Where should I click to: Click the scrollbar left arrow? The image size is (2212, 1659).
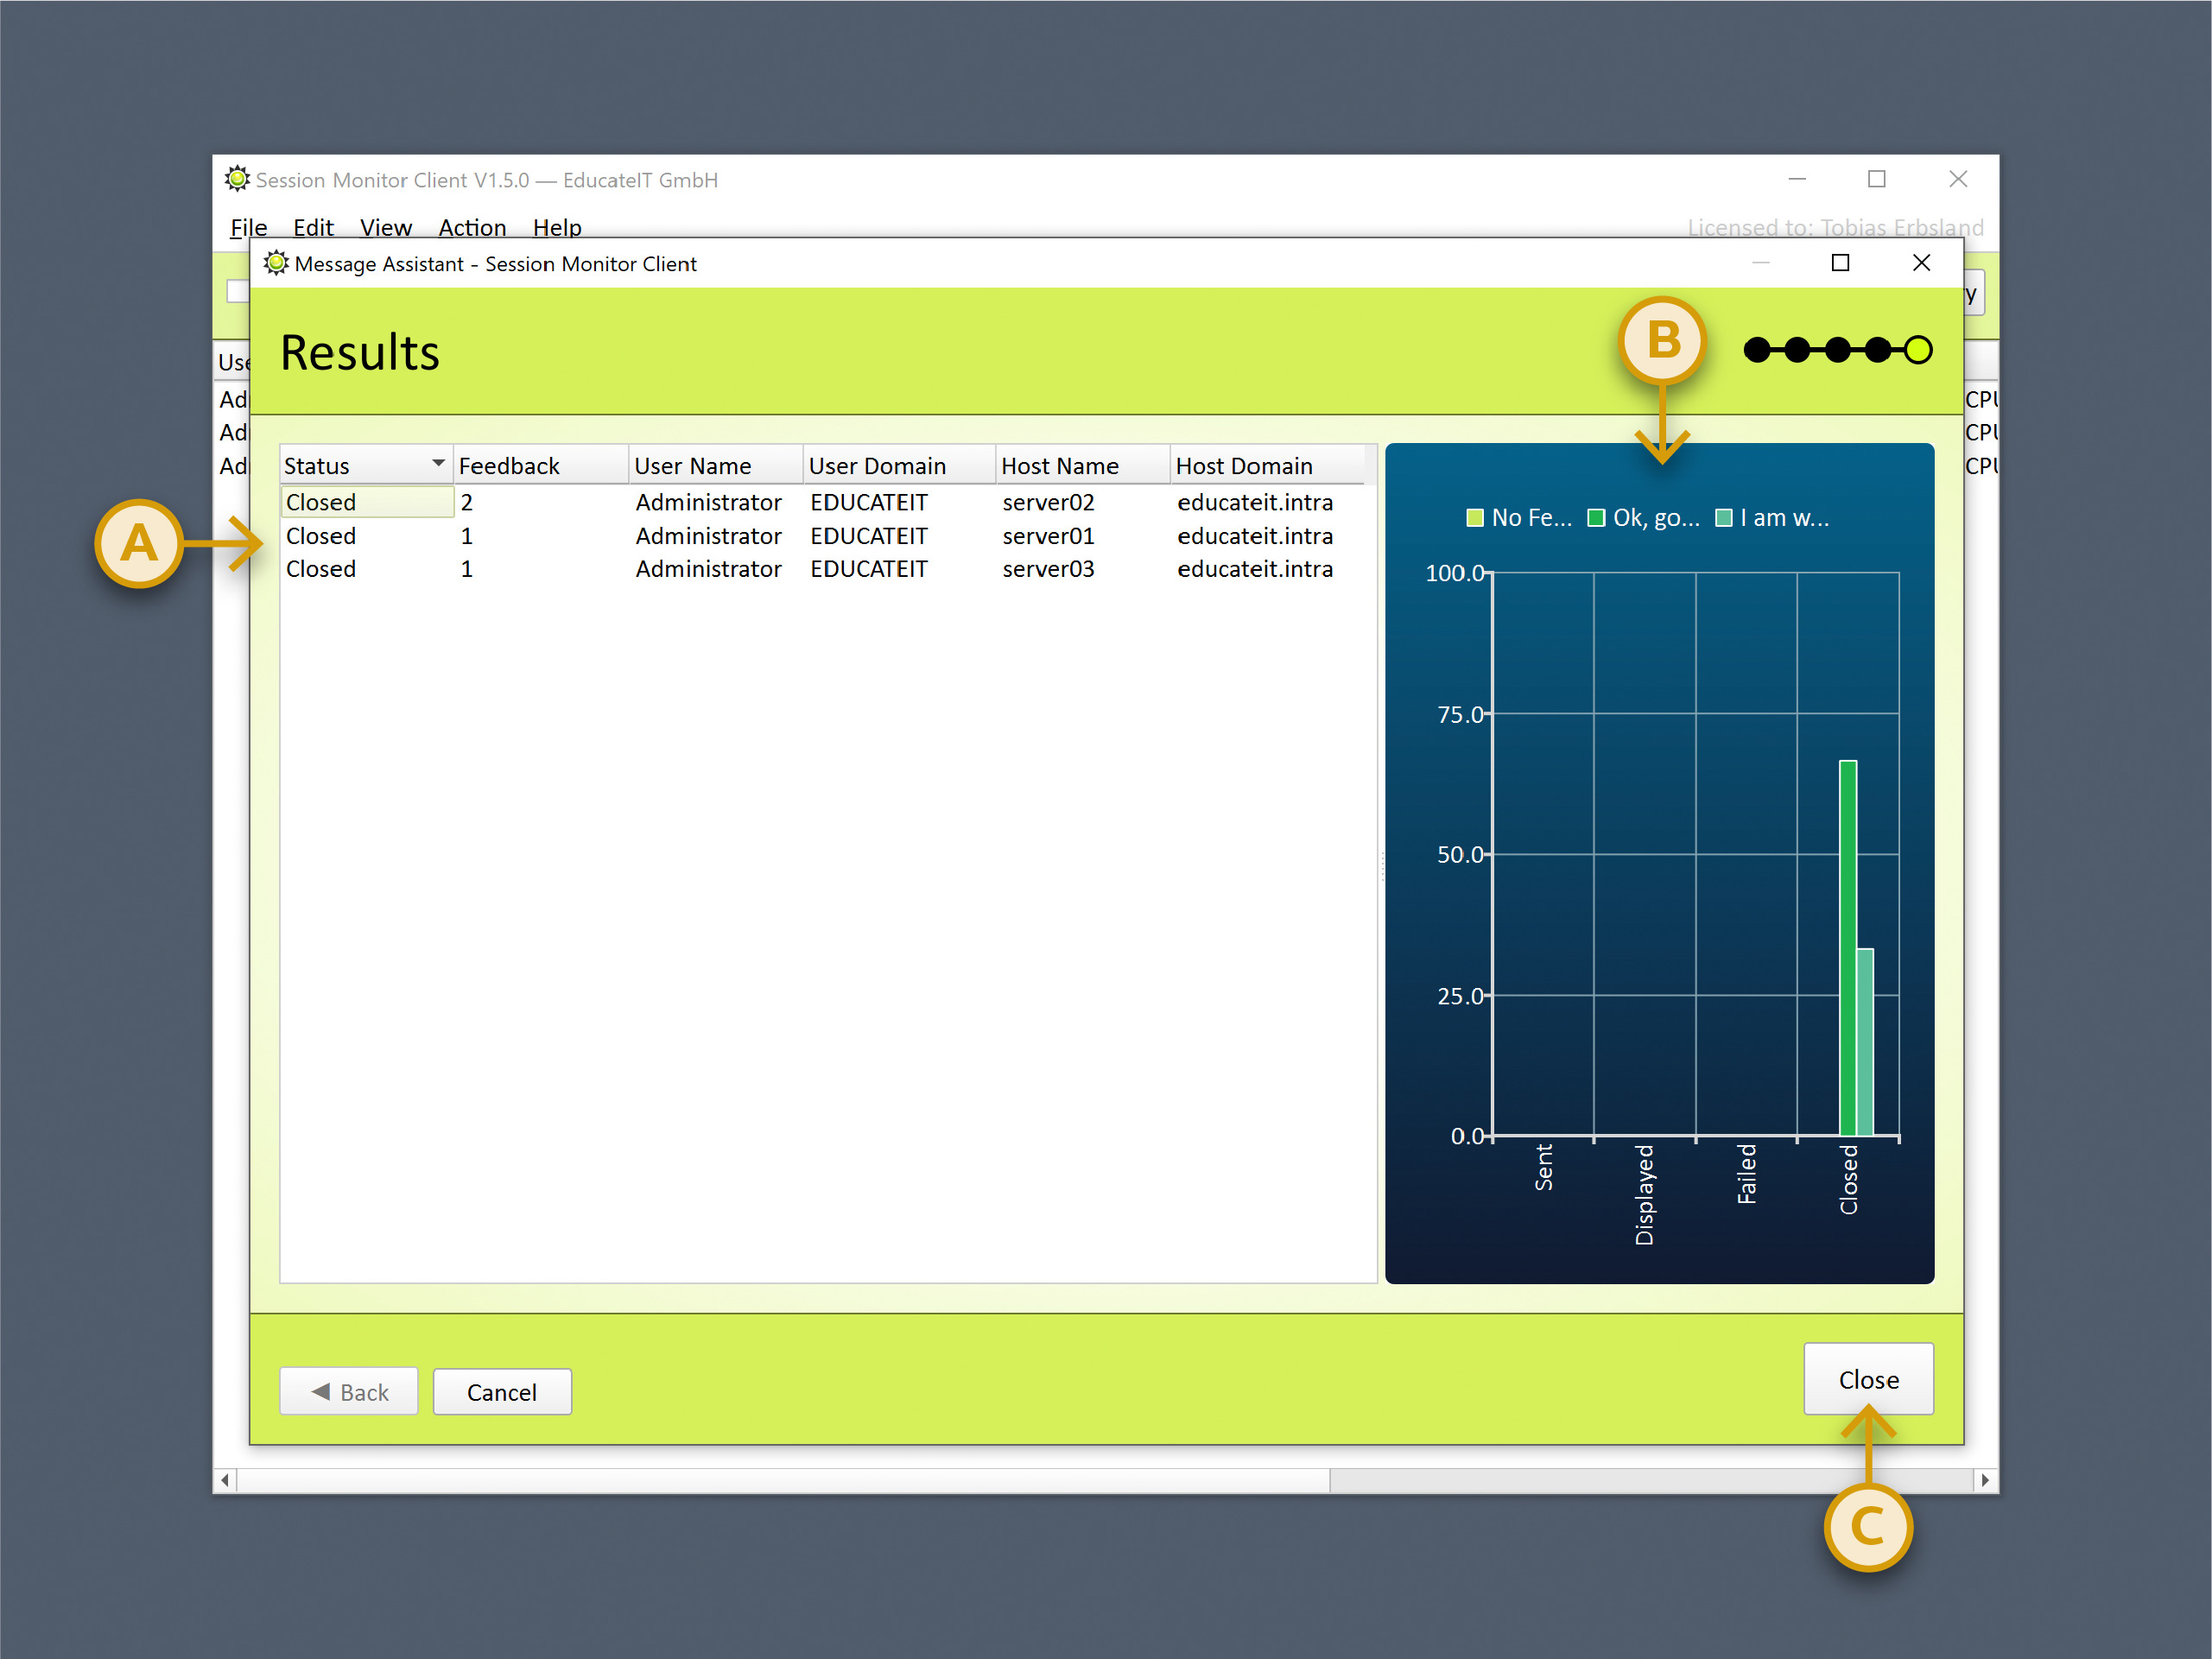[225, 1479]
